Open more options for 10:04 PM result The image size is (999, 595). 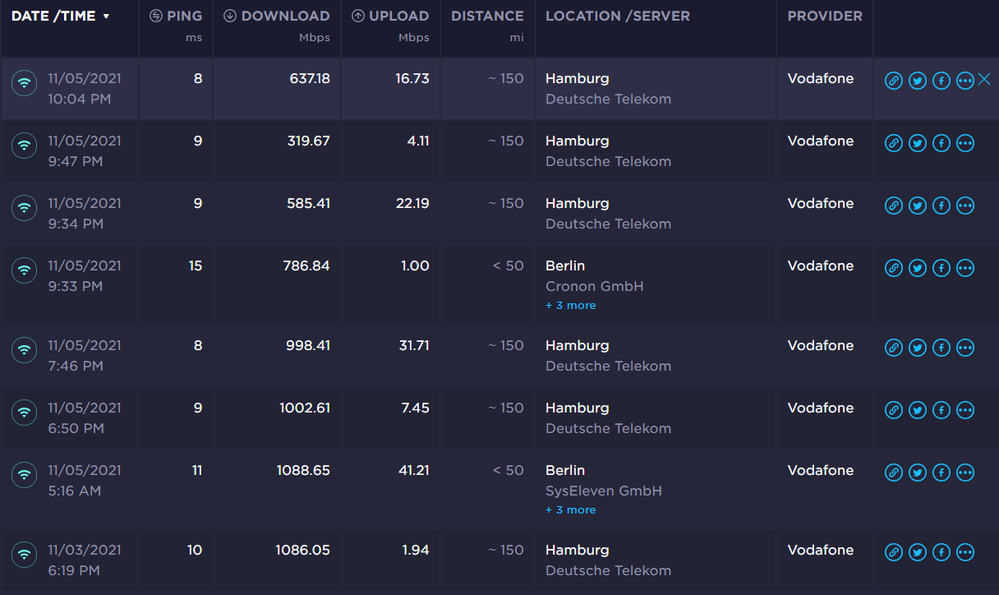965,80
